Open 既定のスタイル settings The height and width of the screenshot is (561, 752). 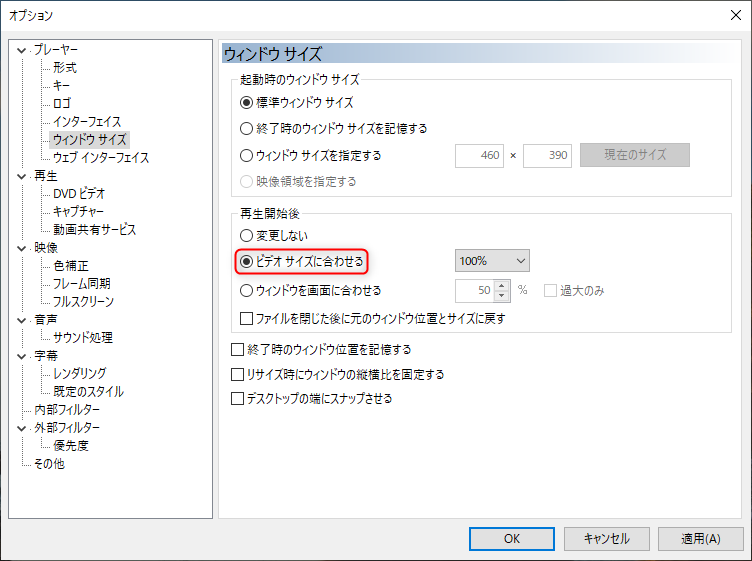pos(88,391)
